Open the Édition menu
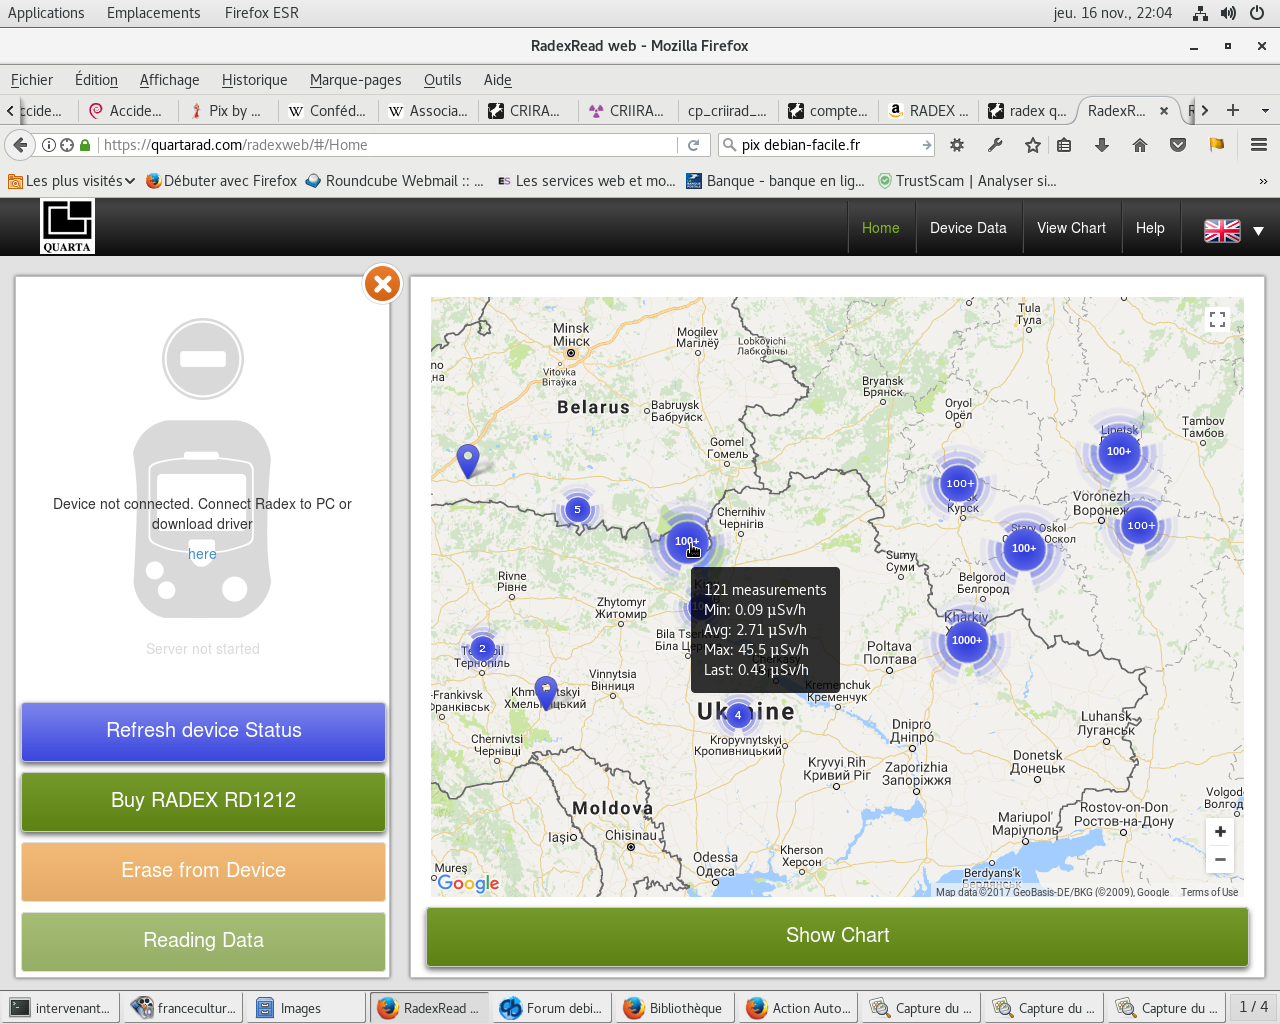 (96, 80)
